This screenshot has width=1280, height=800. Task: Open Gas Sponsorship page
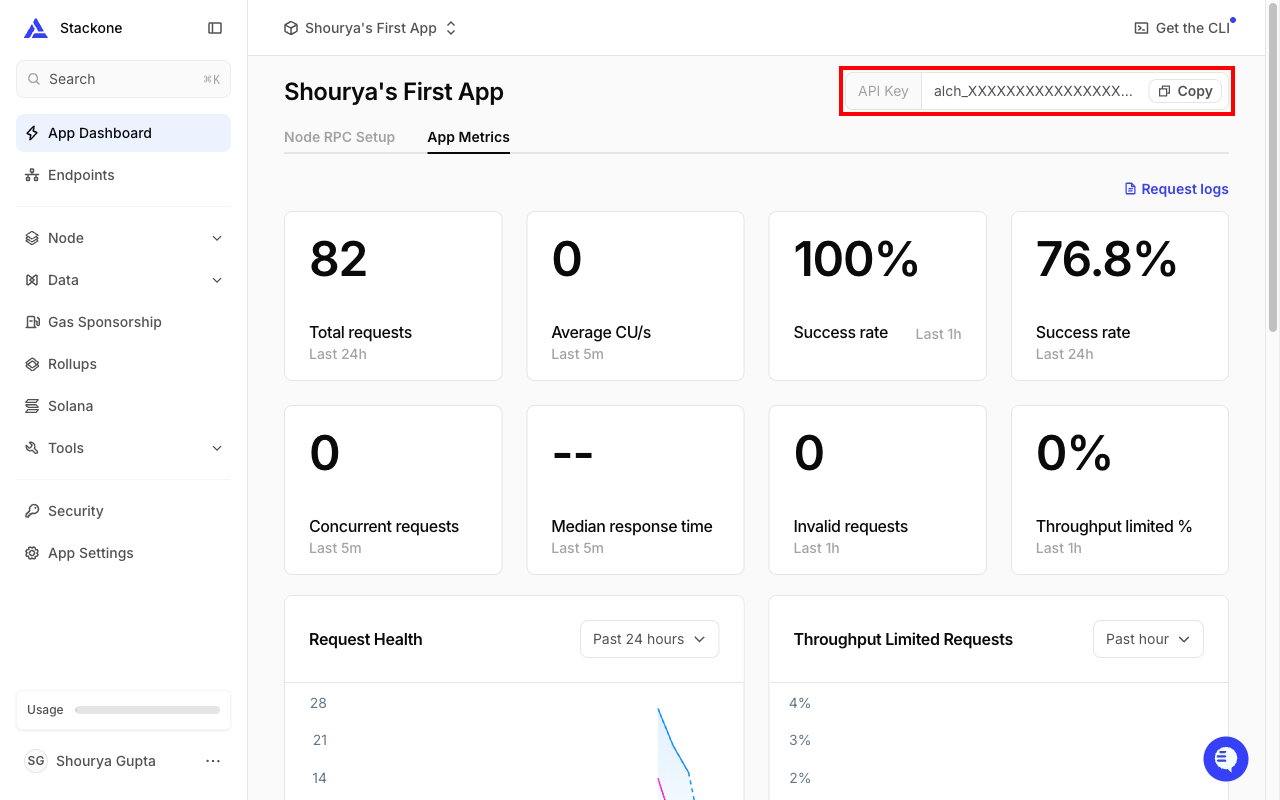click(123, 322)
